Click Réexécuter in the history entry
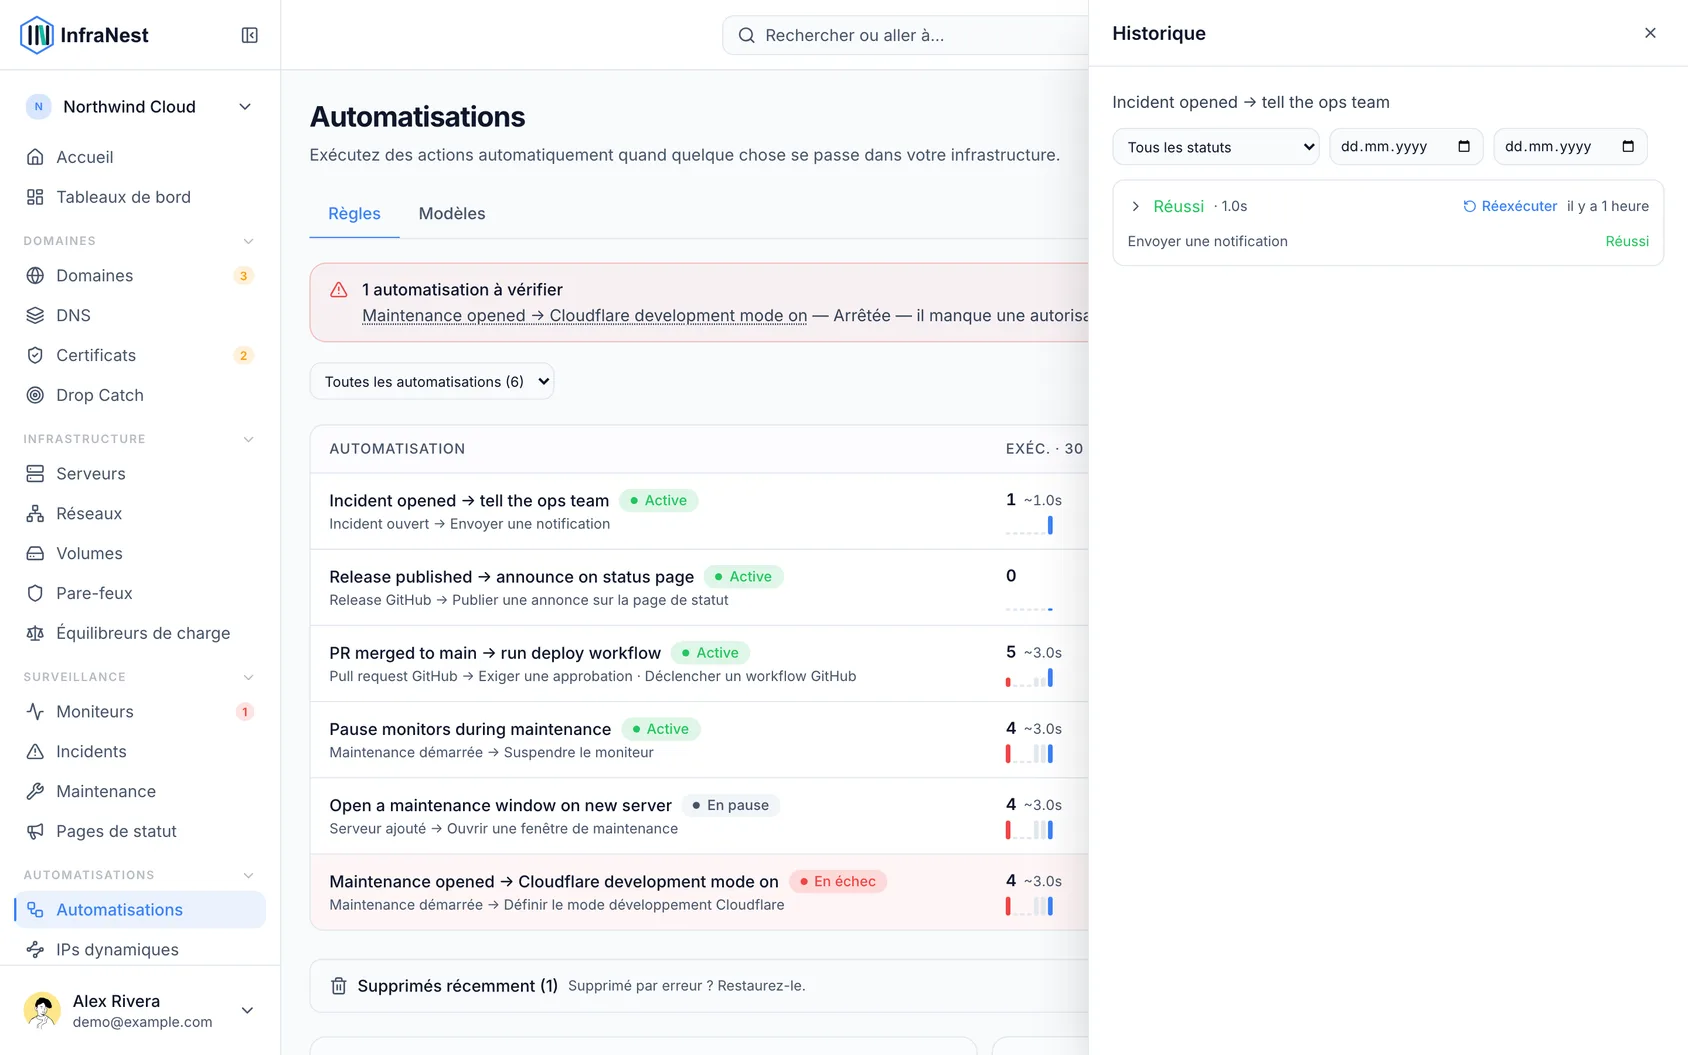1688x1055 pixels. click(x=1510, y=206)
